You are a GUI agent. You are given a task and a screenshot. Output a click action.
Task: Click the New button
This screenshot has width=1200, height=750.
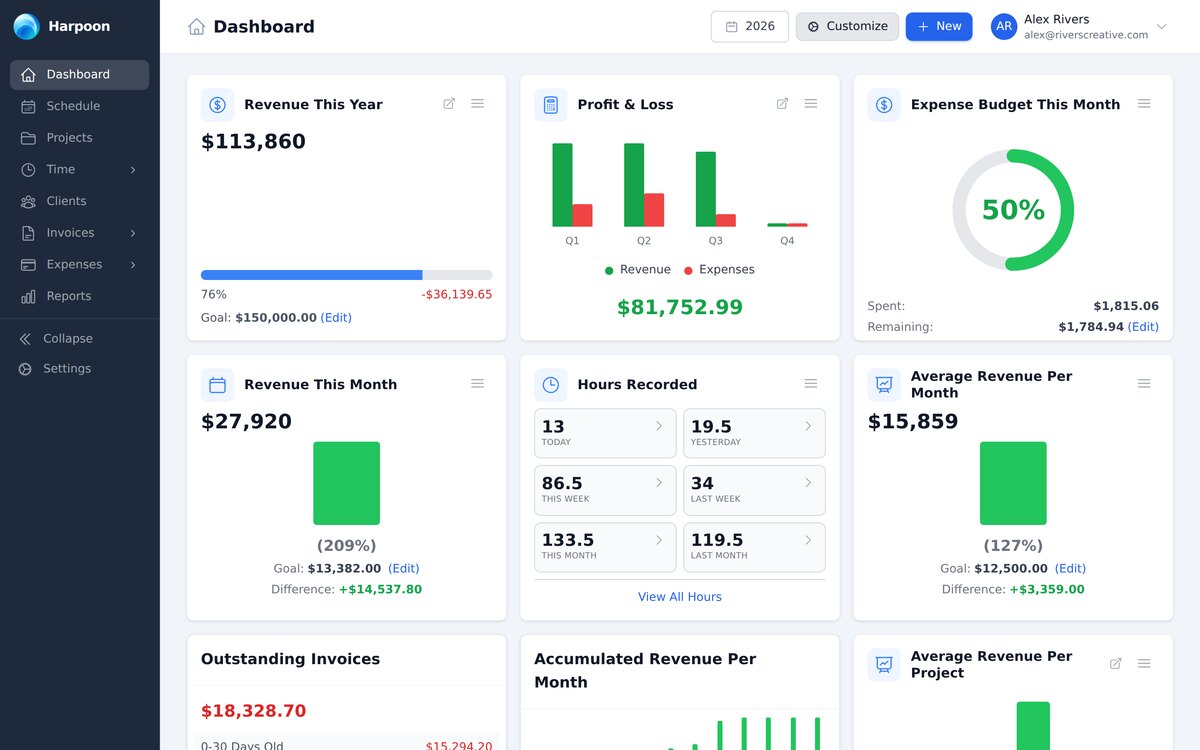pyautogui.click(x=939, y=27)
